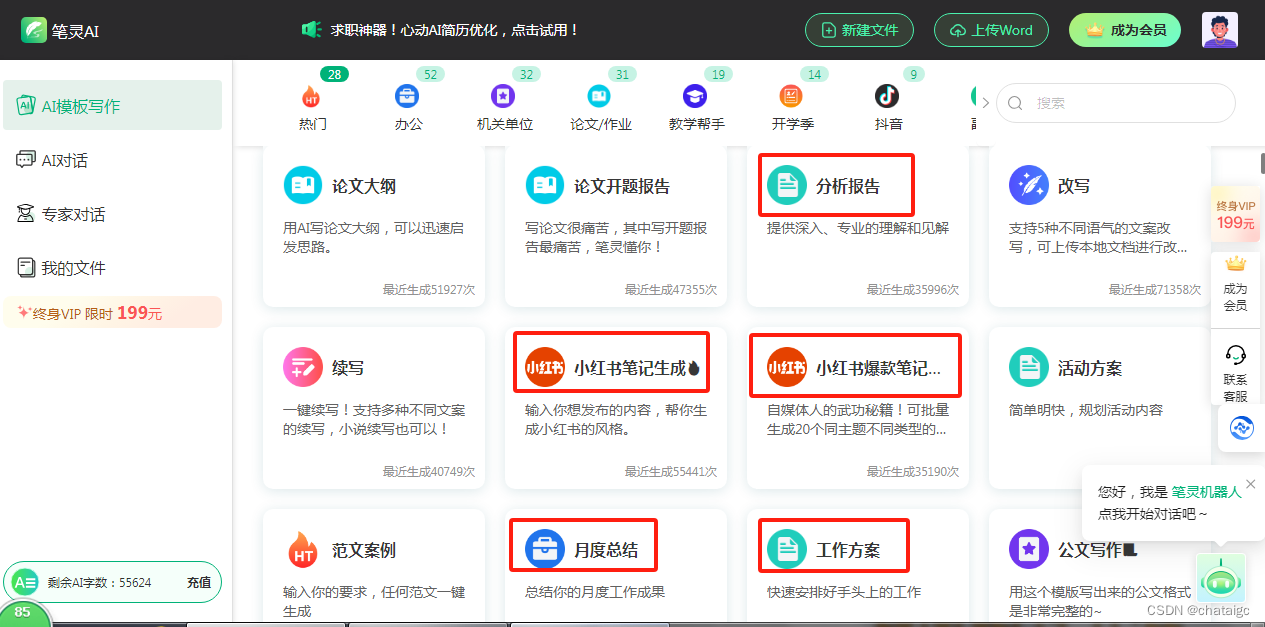Select the 教学帮手 graduation cap icon
Viewport: 1265px width, 627px height.
click(695, 96)
